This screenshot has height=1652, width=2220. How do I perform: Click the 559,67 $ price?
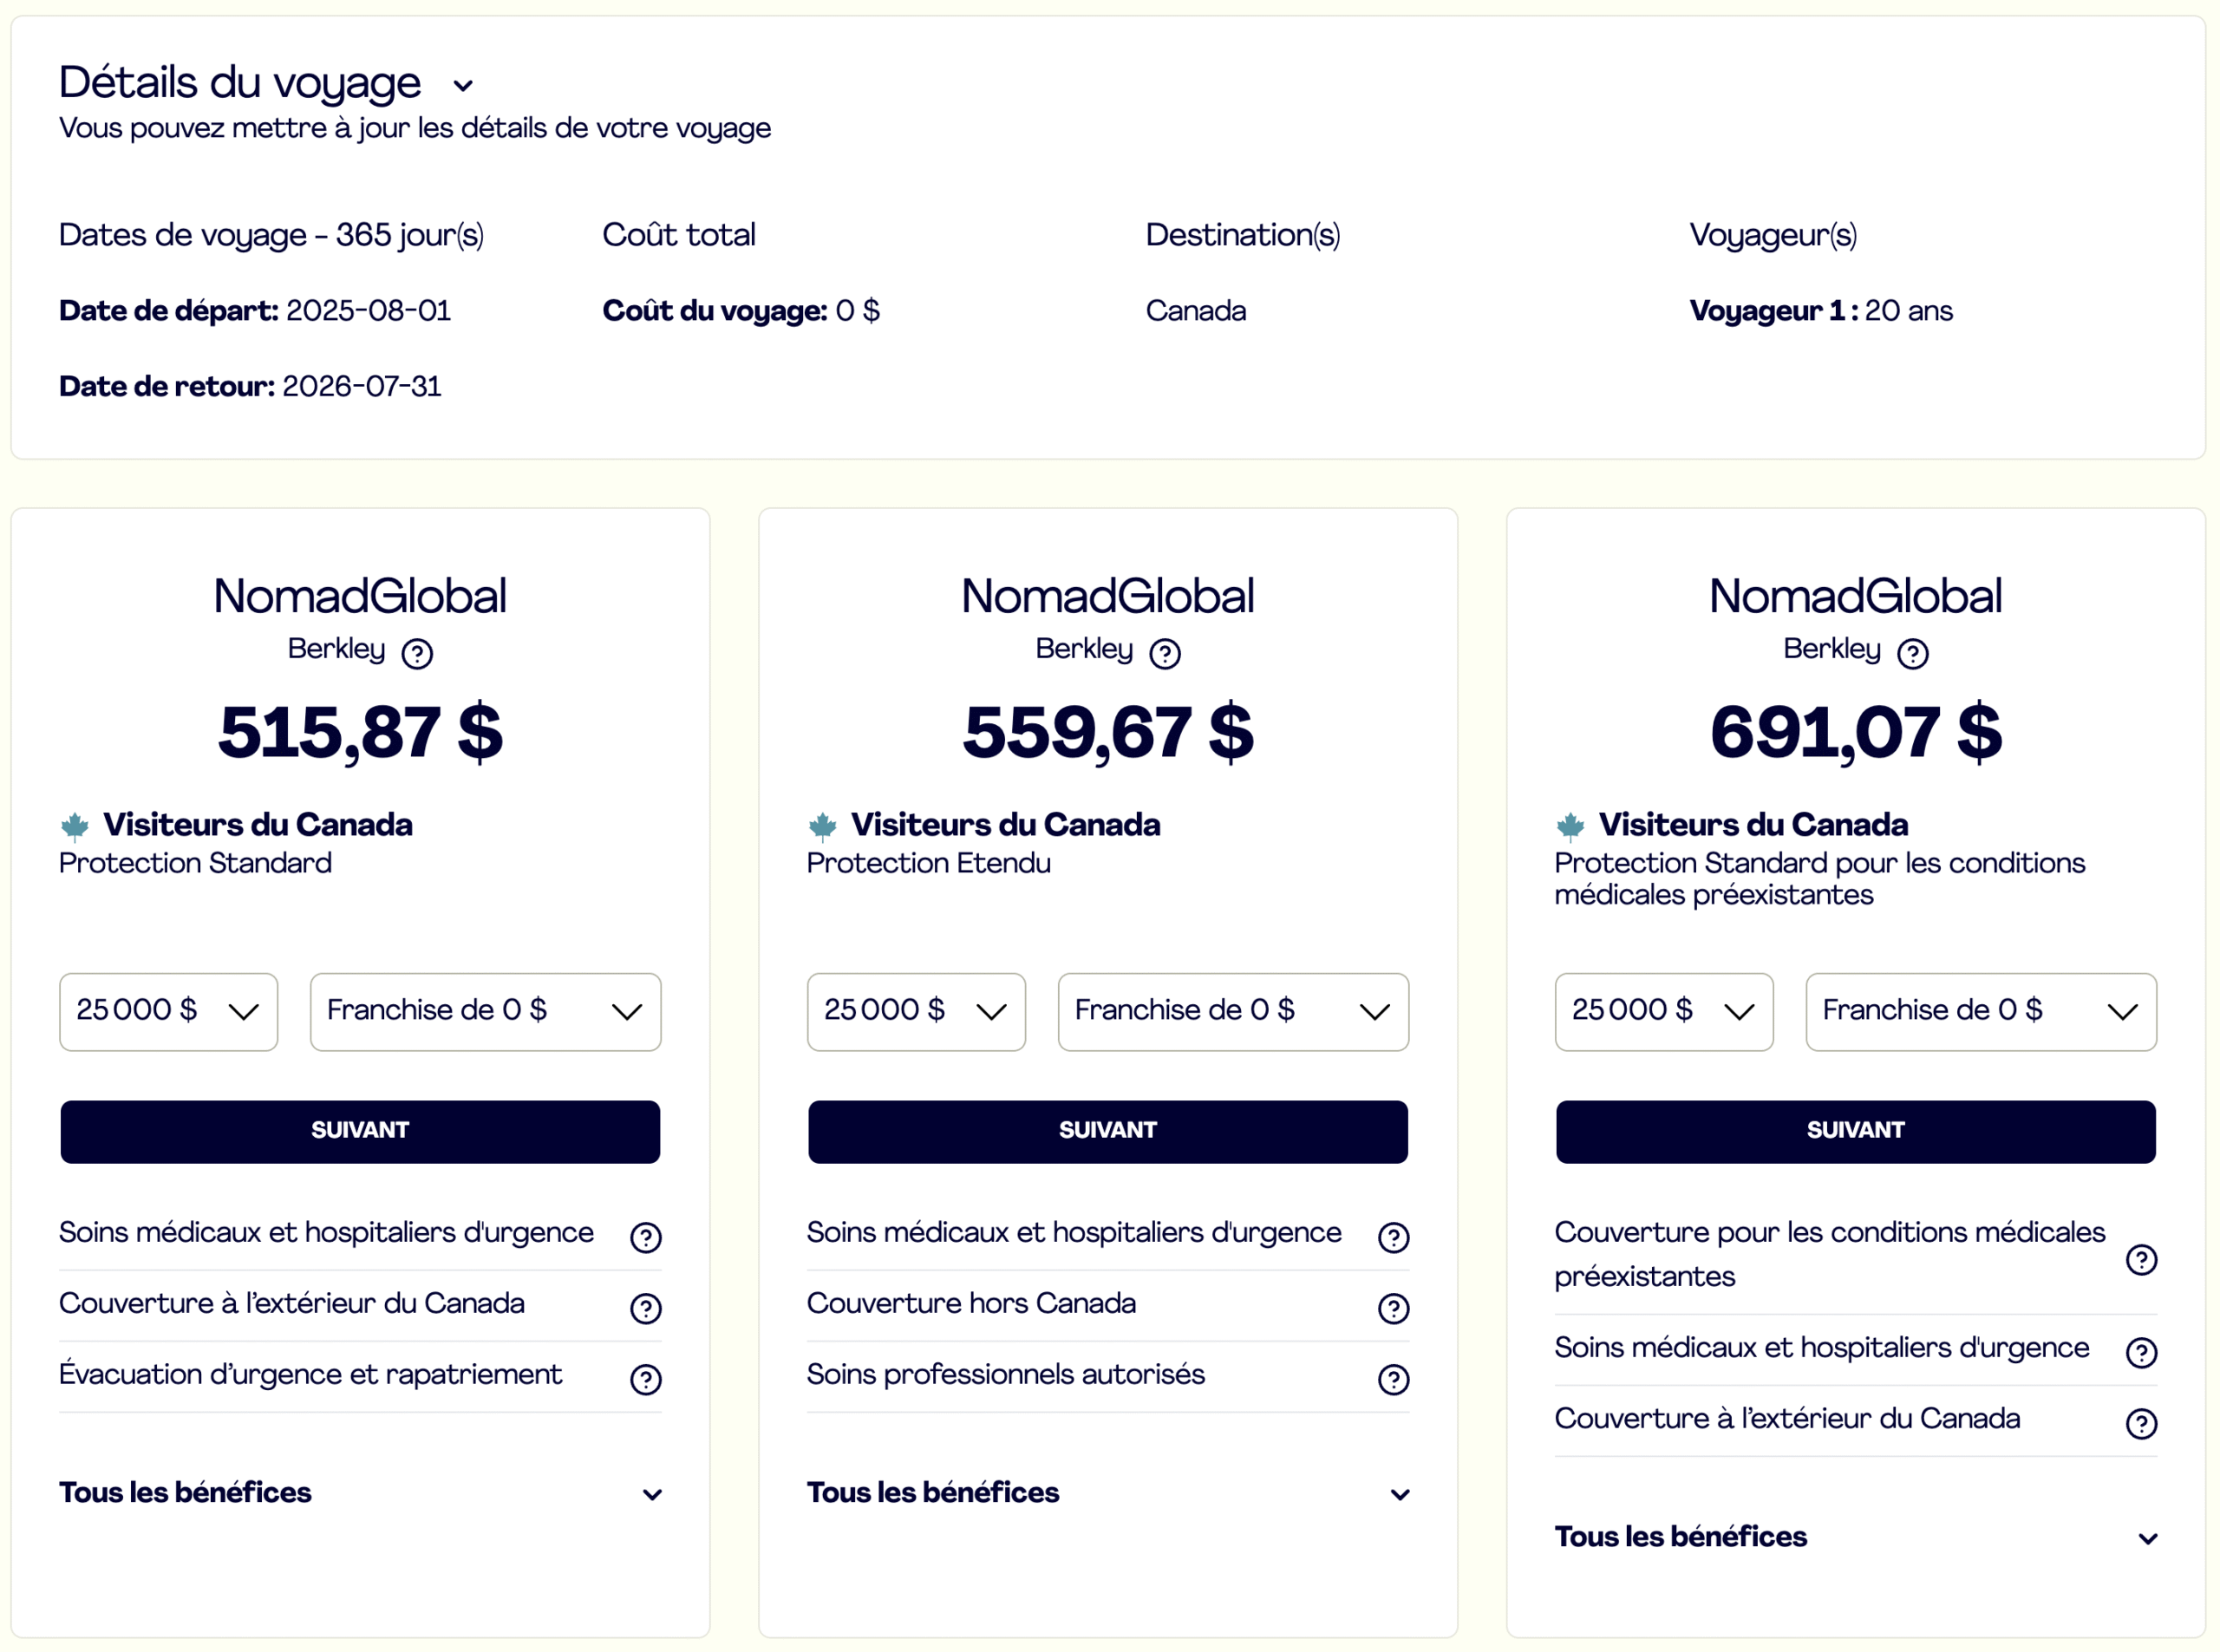point(1108,733)
